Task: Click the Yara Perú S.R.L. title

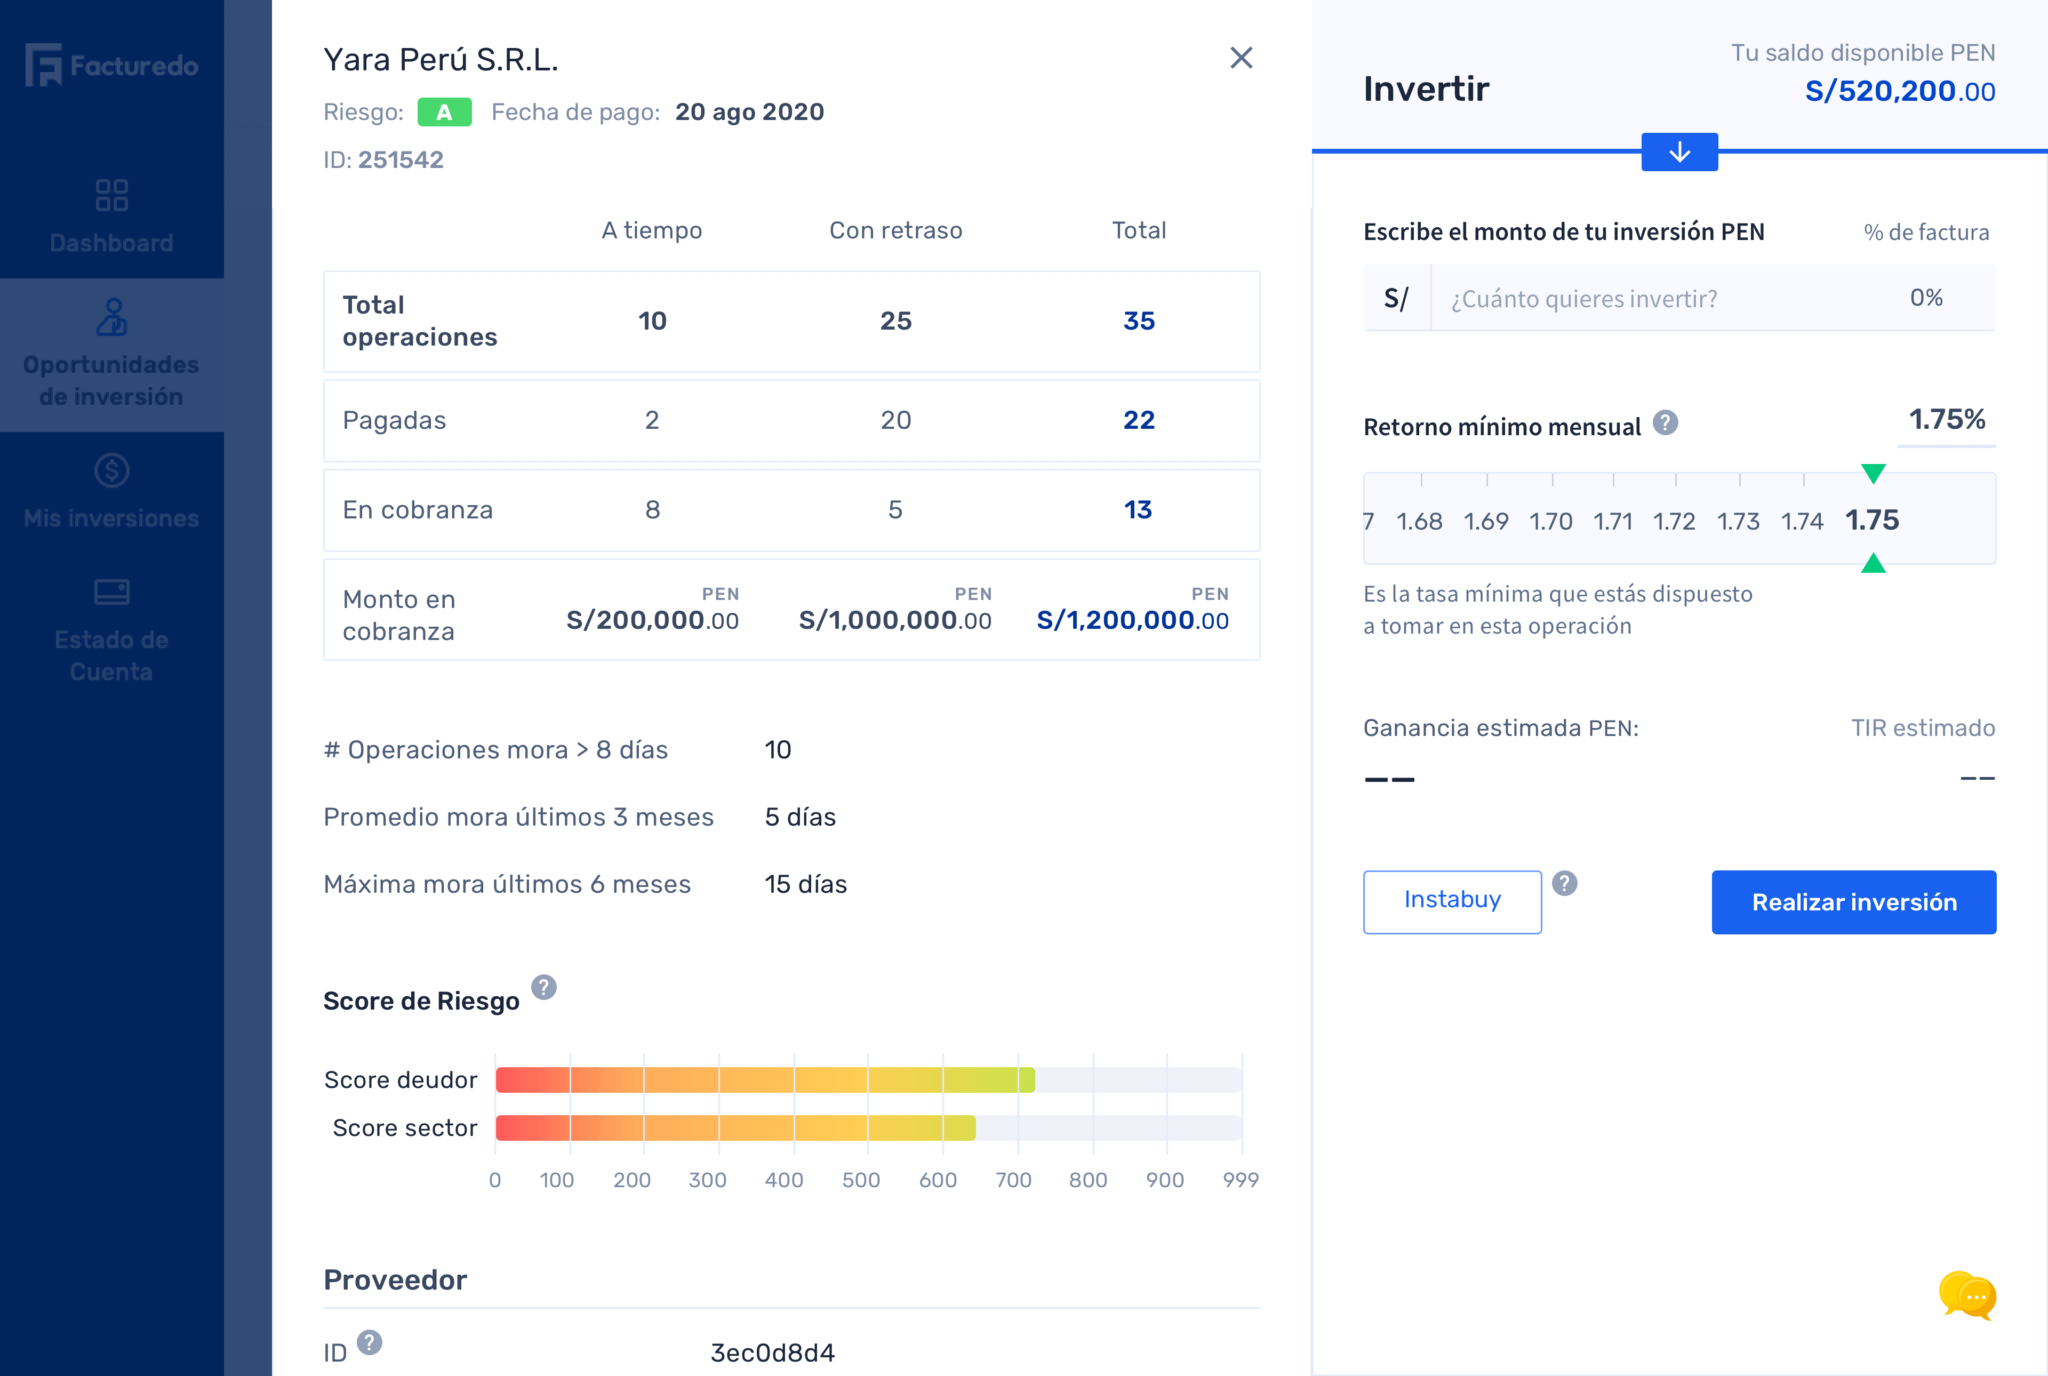Action: tap(440, 60)
